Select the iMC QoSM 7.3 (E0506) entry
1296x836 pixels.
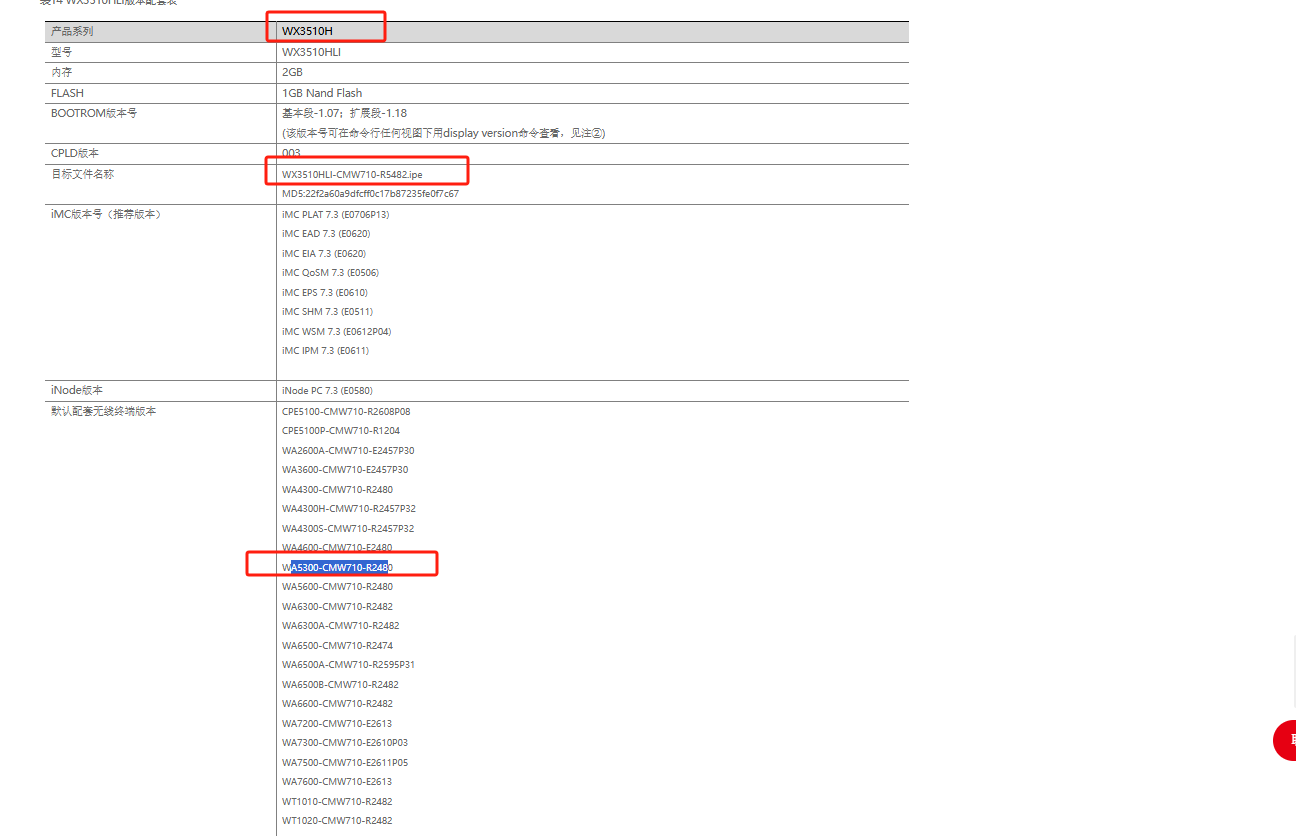(x=330, y=273)
